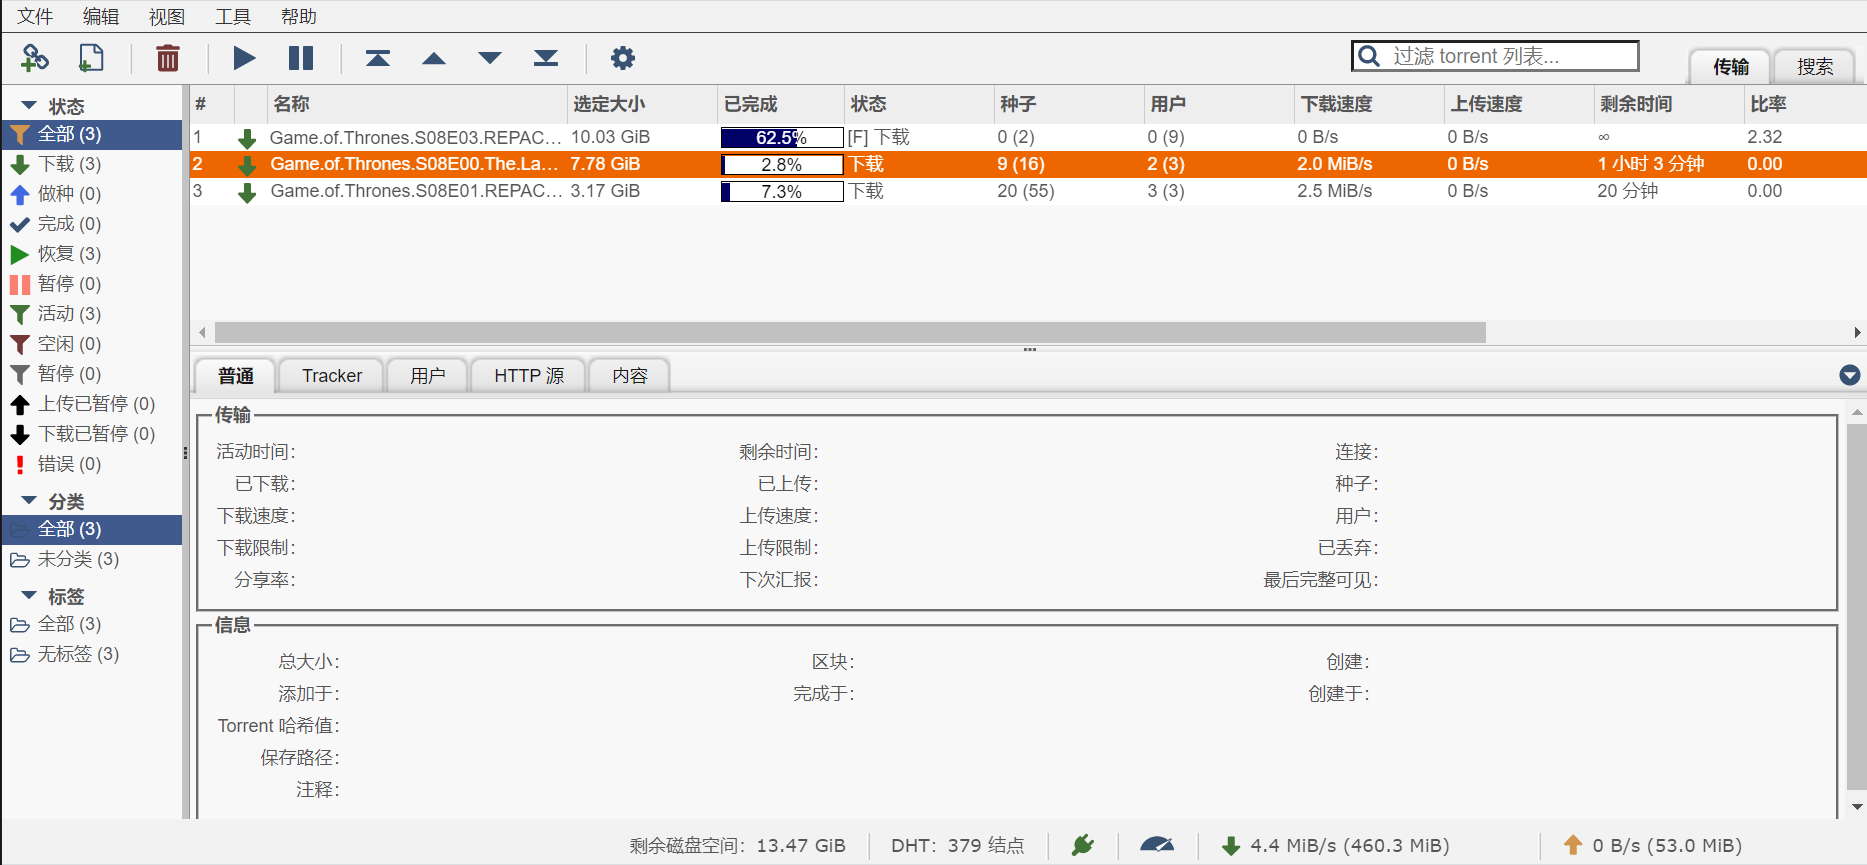Click download arrow icon of S08E01 torrent
The width and height of the screenshot is (1867, 865).
(x=247, y=193)
